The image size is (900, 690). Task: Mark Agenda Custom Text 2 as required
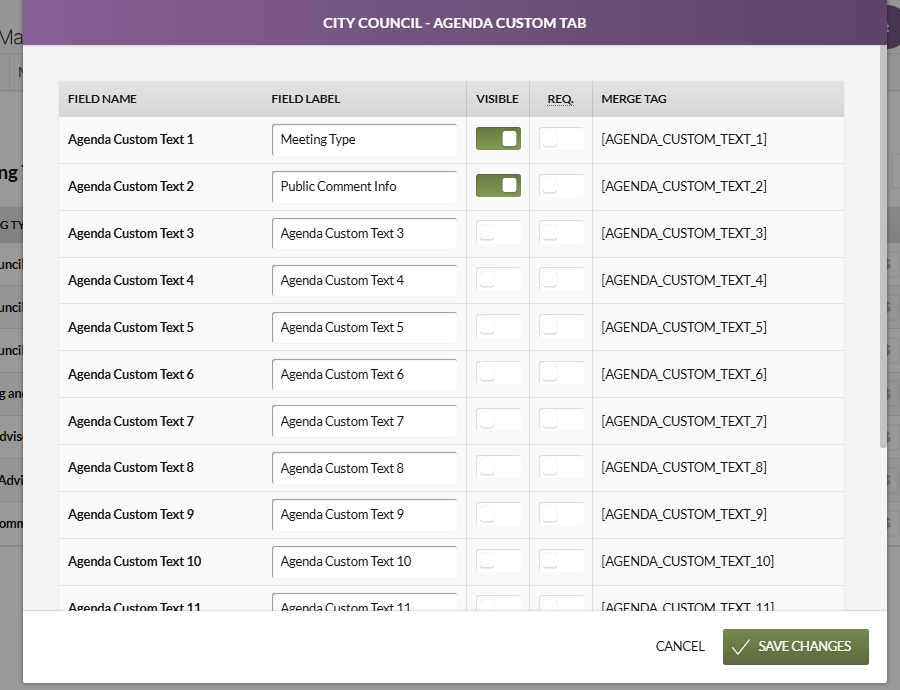(x=561, y=186)
